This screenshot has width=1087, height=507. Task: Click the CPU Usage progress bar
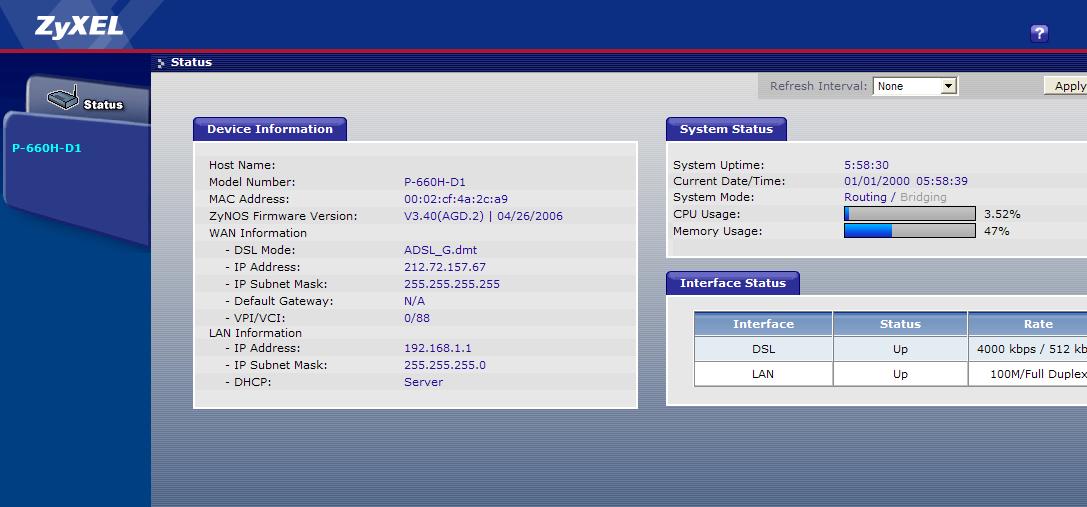(x=910, y=214)
